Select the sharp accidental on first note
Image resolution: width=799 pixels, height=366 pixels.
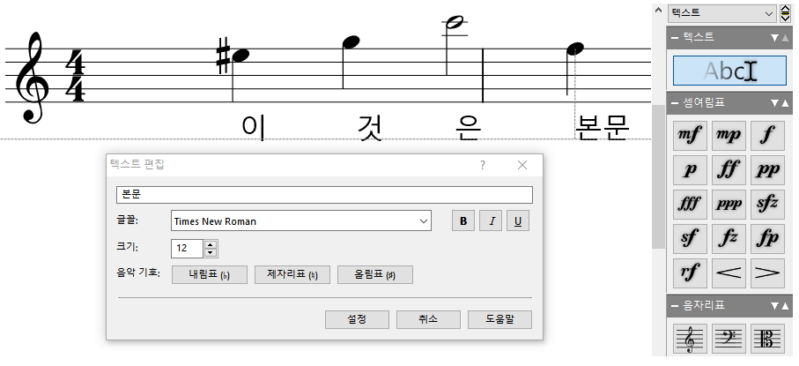(x=222, y=56)
